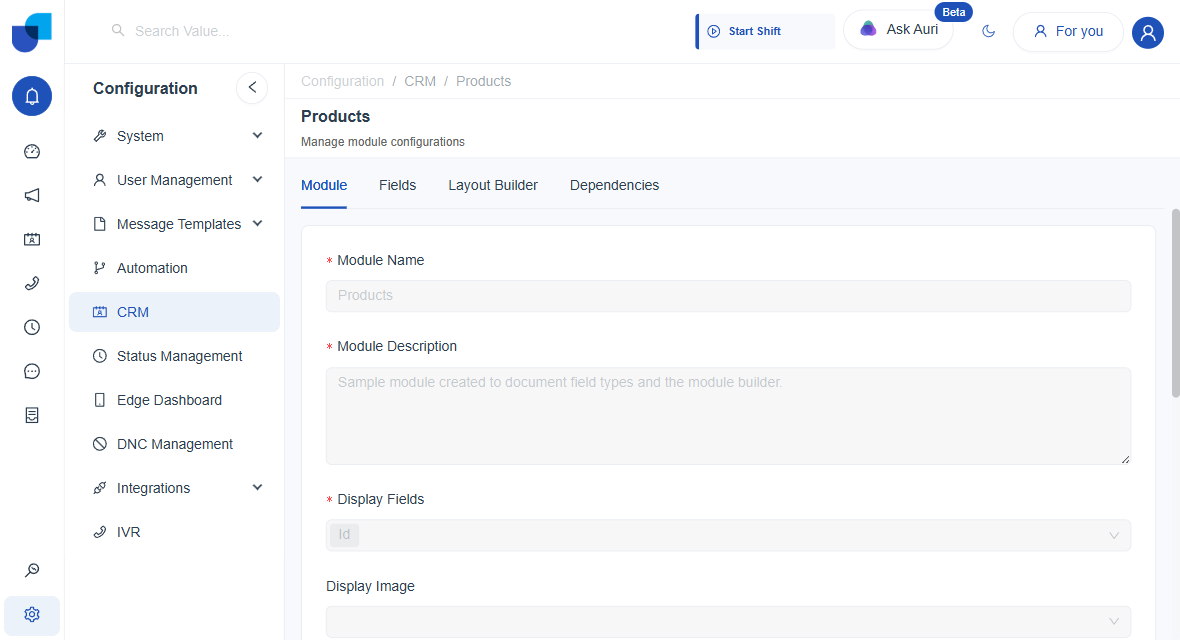
Task: Open the user profile avatar
Action: click(x=1148, y=32)
